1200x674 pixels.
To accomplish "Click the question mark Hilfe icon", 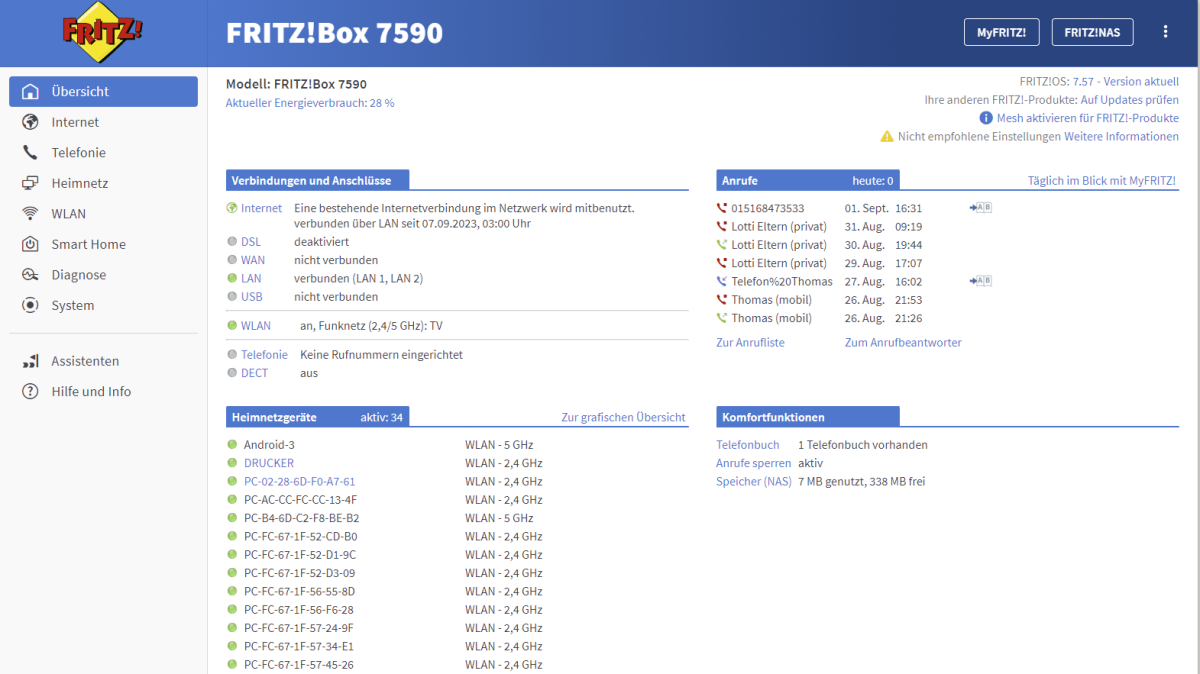I will (30, 392).
